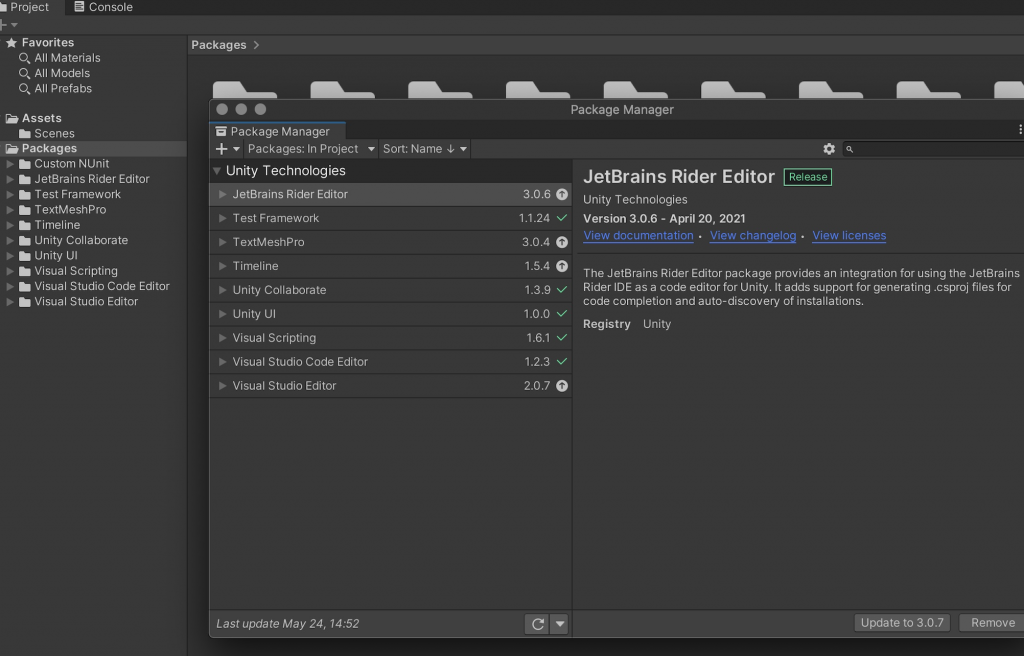Viewport: 1024px width, 656px height.
Task: Open the dropdown arrow next to refresh button
Action: (x=560, y=624)
